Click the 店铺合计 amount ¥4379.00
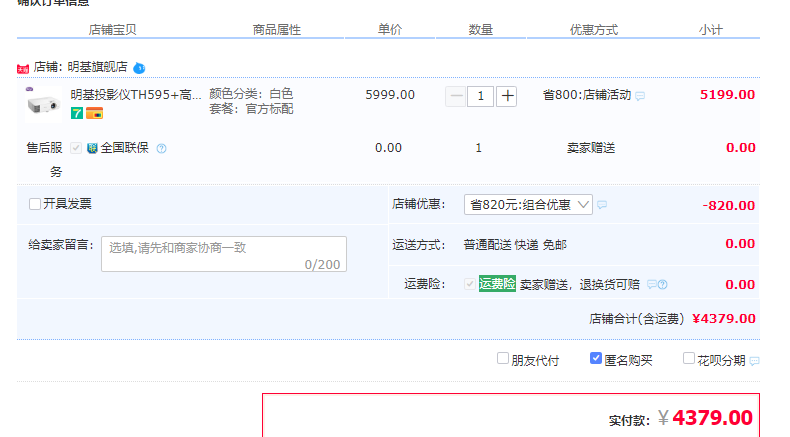 point(723,319)
